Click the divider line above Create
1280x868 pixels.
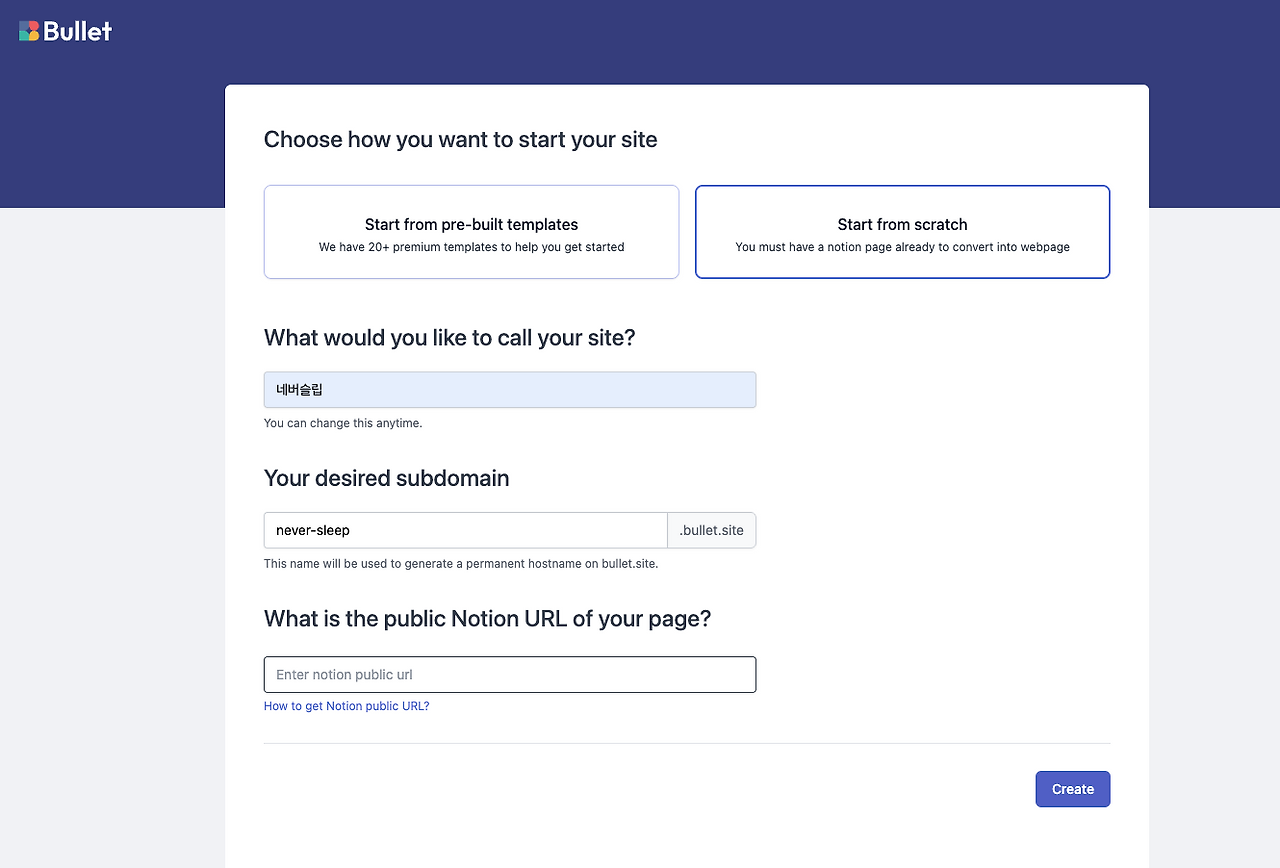(x=687, y=743)
